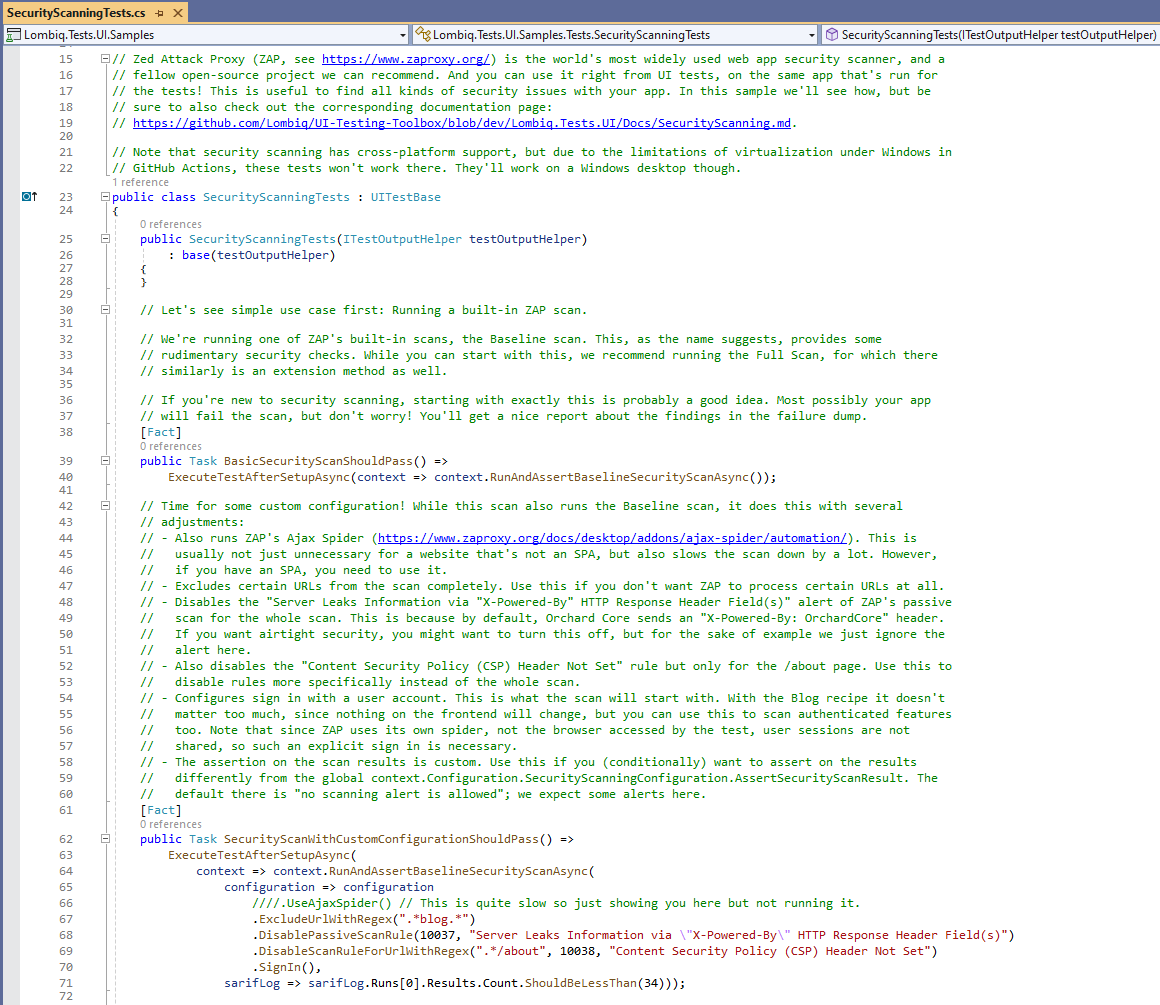Click the ITestOutputHelper parameter type
This screenshot has height=1005, width=1160.
point(402,239)
